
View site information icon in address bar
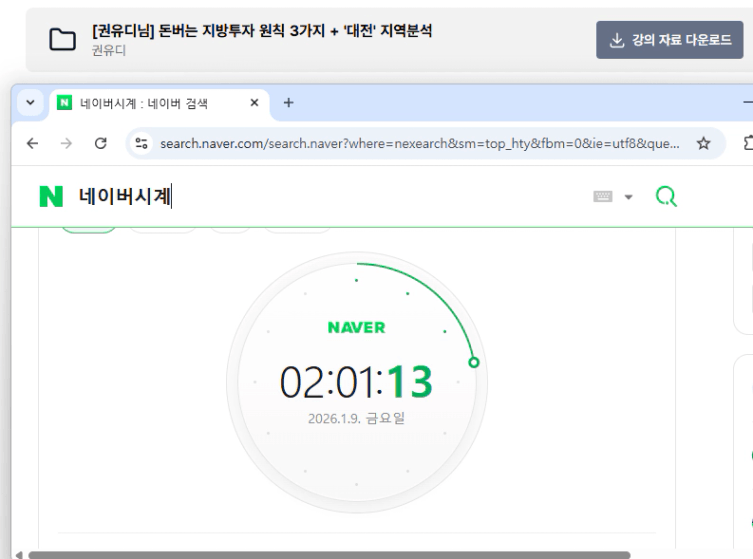pos(141,143)
